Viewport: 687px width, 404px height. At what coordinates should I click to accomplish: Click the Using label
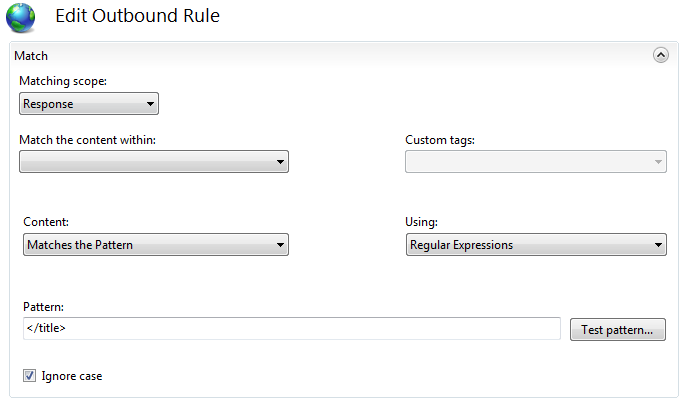(x=422, y=222)
